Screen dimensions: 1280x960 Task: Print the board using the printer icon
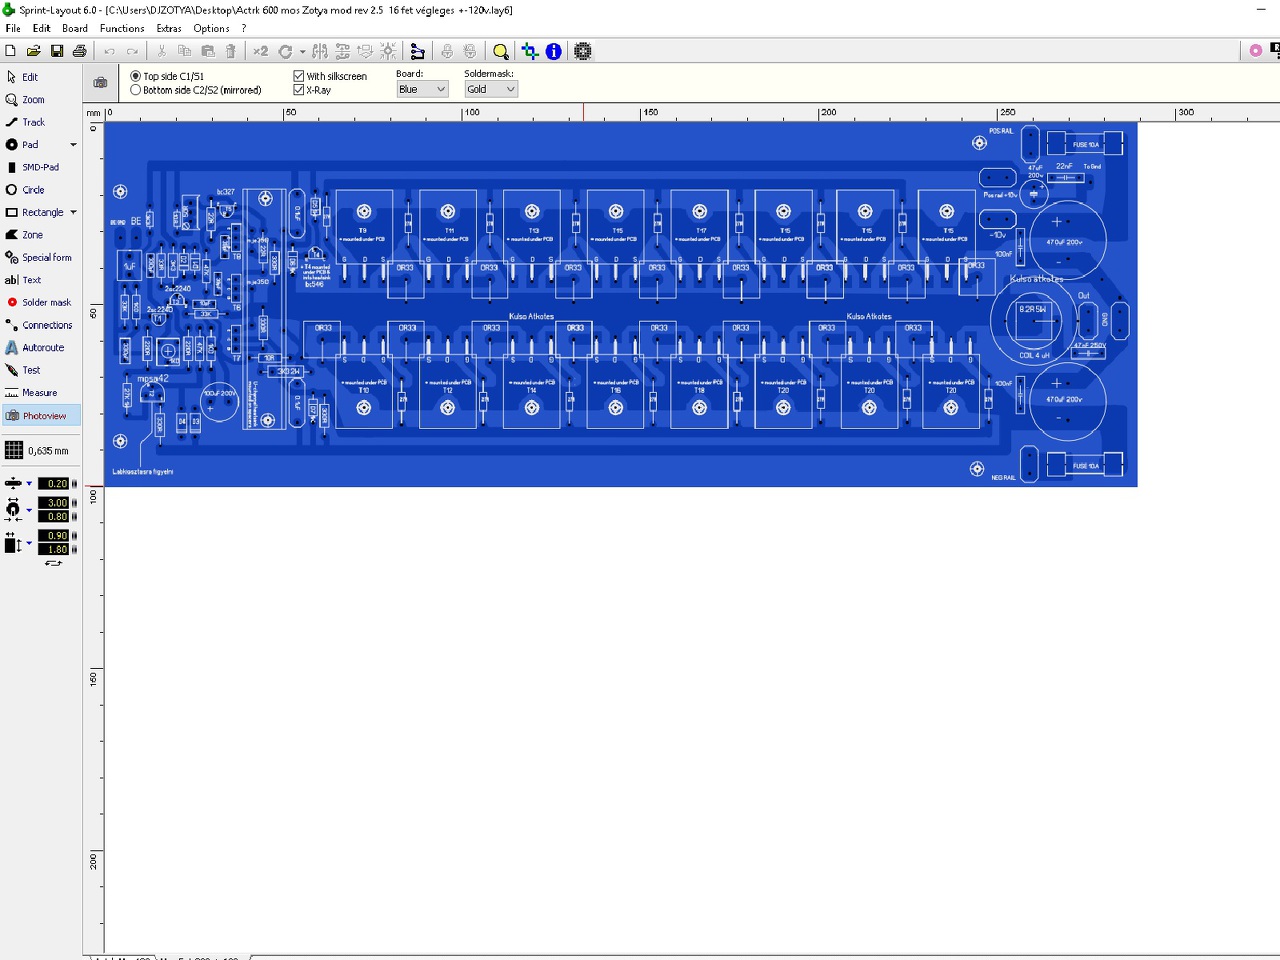80,51
